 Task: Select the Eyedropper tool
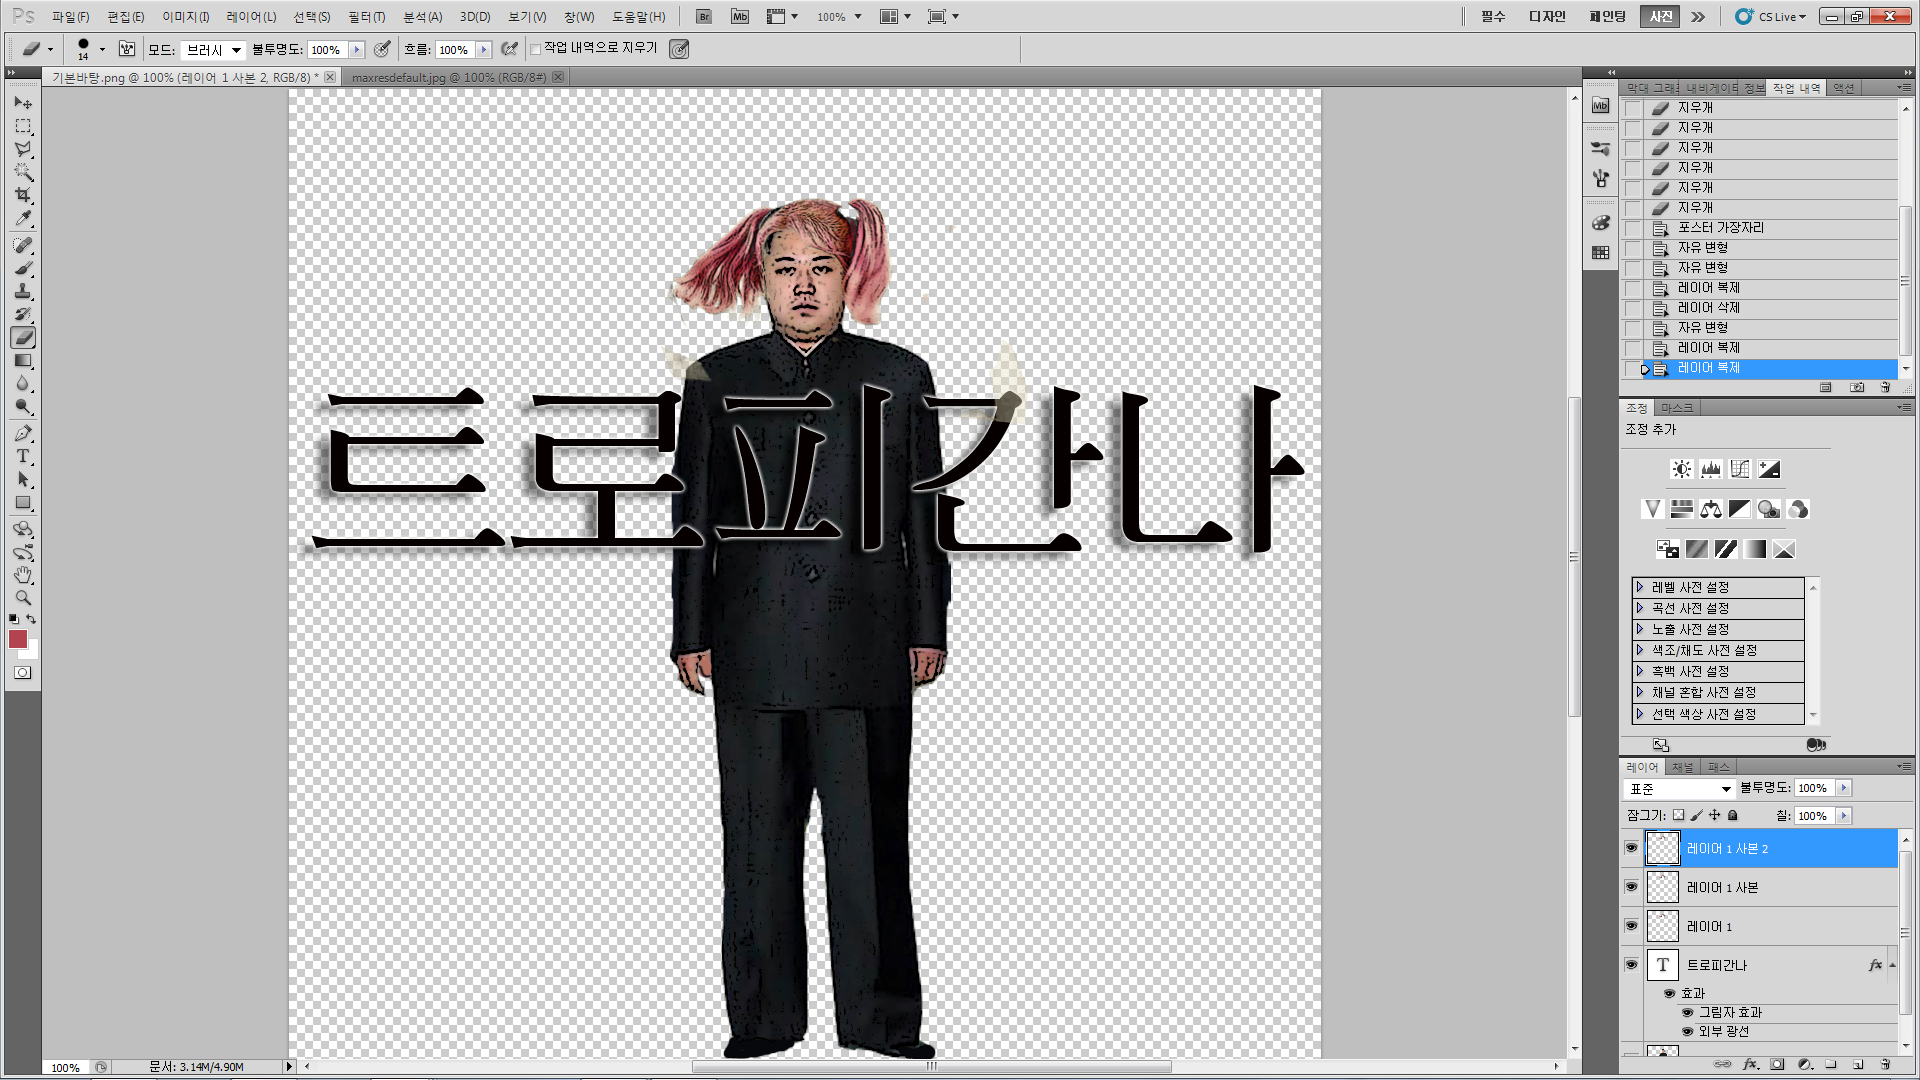[23, 219]
